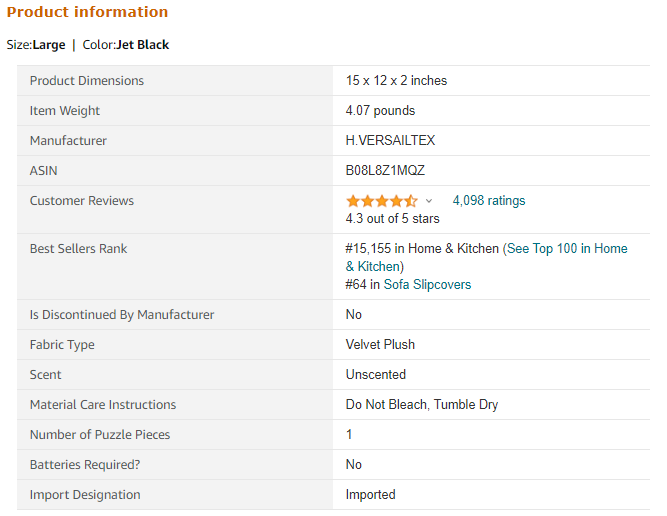Open the Sofa Slipcovers category link
Viewport: 667px width, 516px height.
coord(427,284)
